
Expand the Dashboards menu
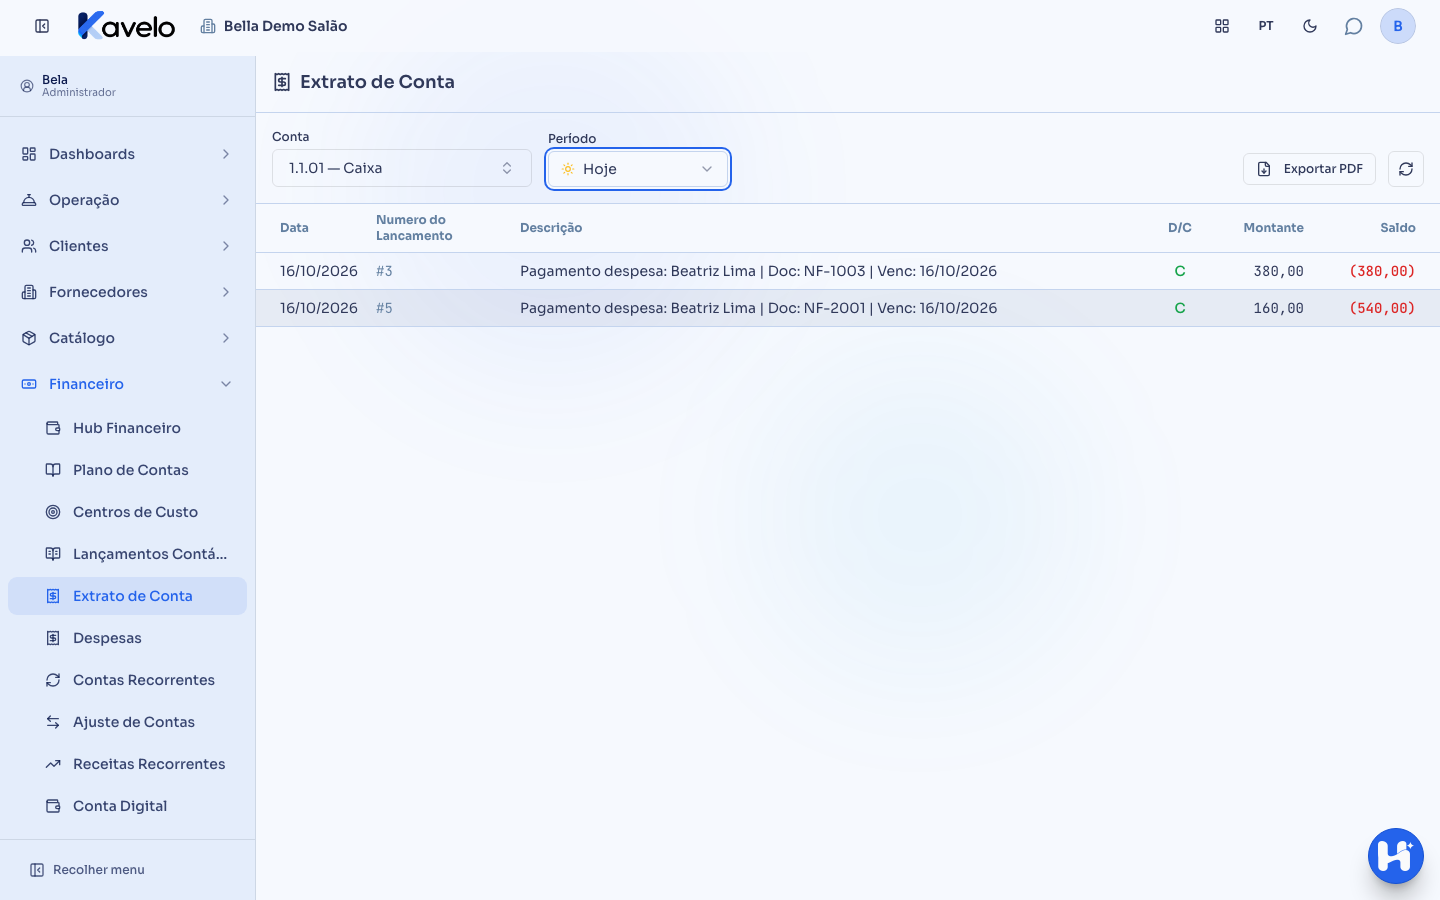coord(127,154)
